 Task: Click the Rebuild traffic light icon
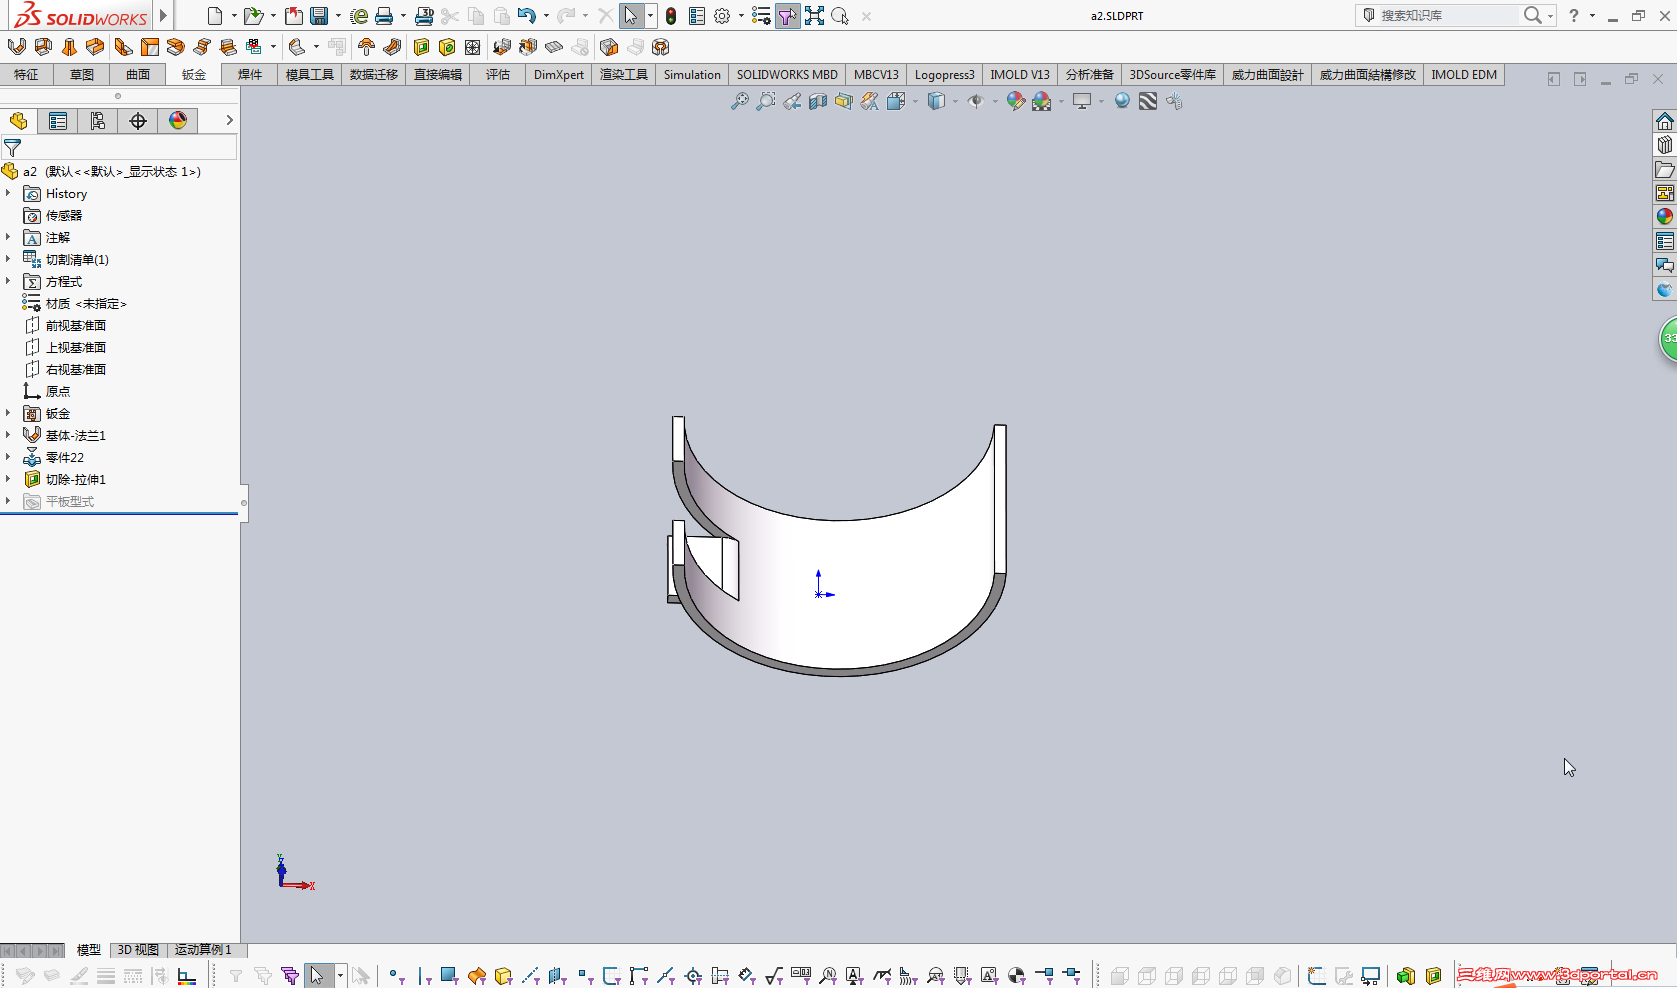pos(671,16)
